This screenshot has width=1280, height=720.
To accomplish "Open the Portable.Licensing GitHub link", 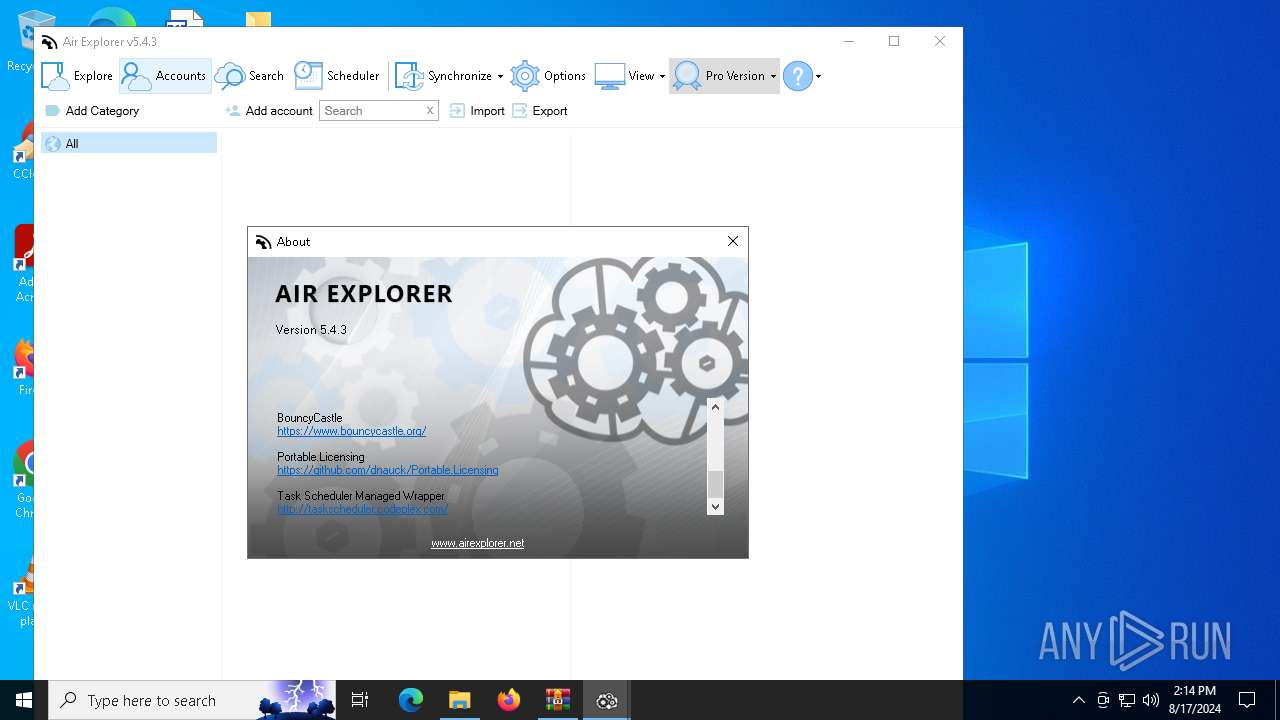I will point(388,470).
